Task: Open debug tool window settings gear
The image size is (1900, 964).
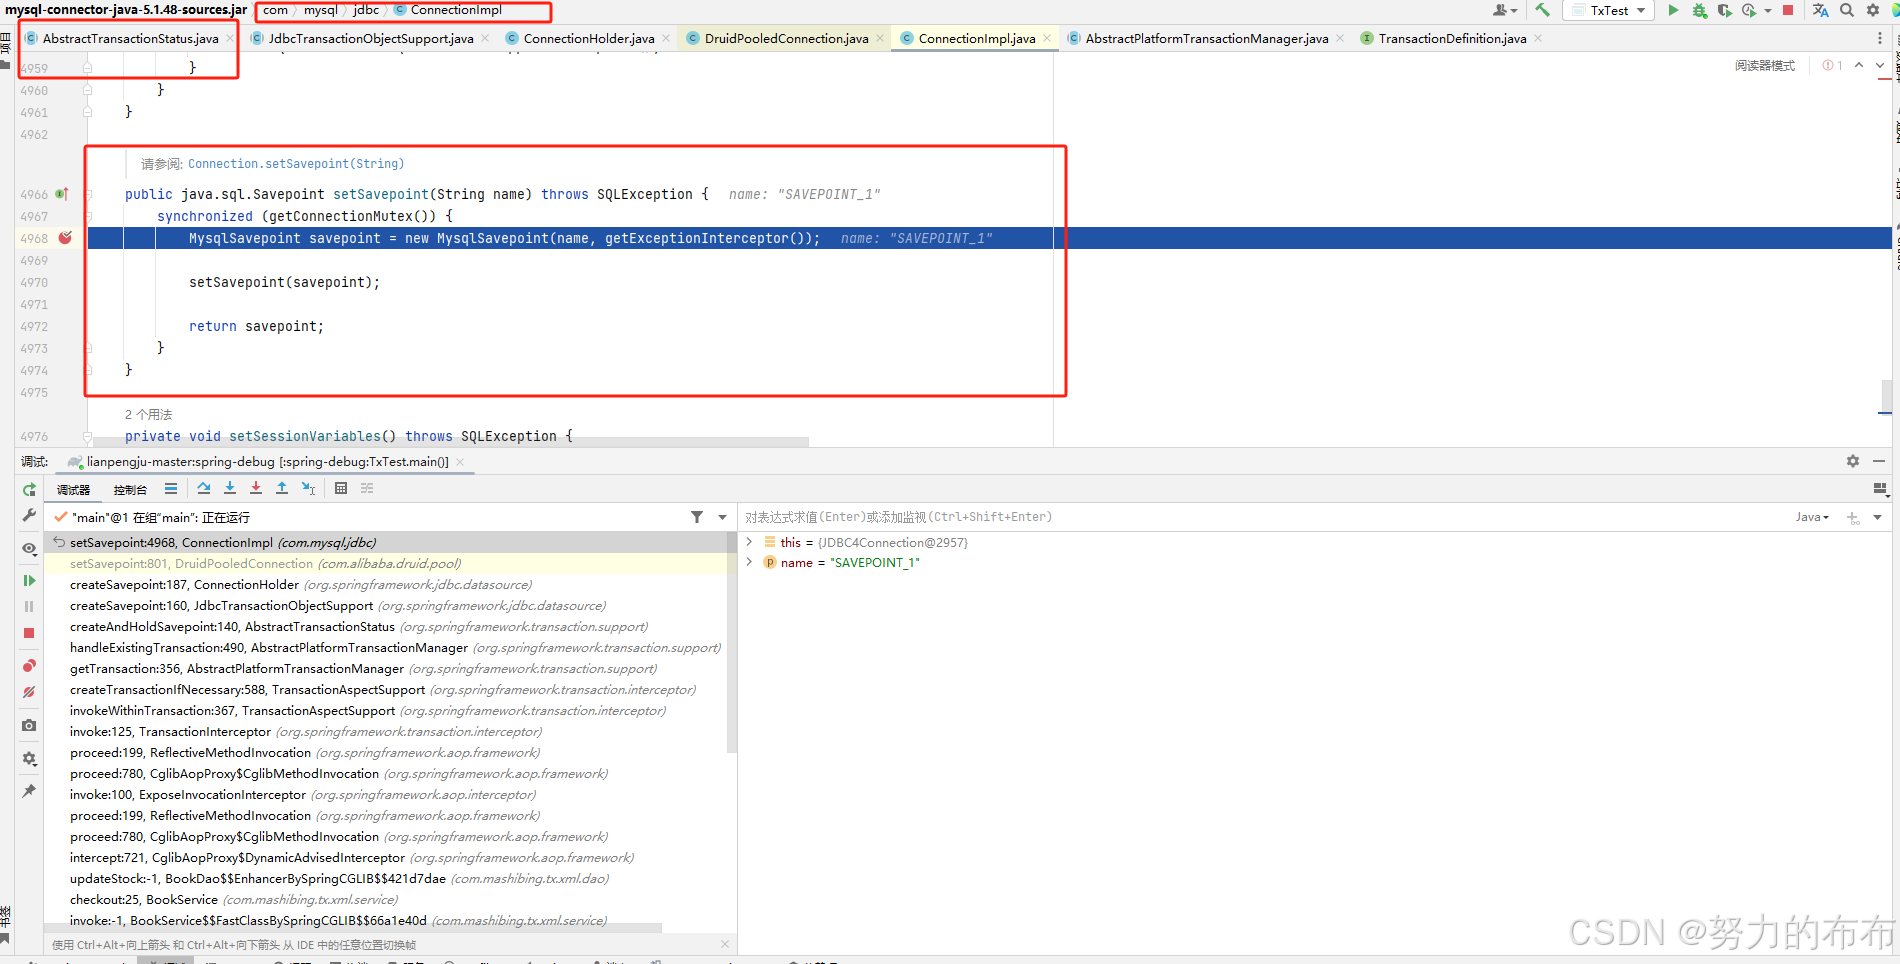Action: tap(1853, 461)
